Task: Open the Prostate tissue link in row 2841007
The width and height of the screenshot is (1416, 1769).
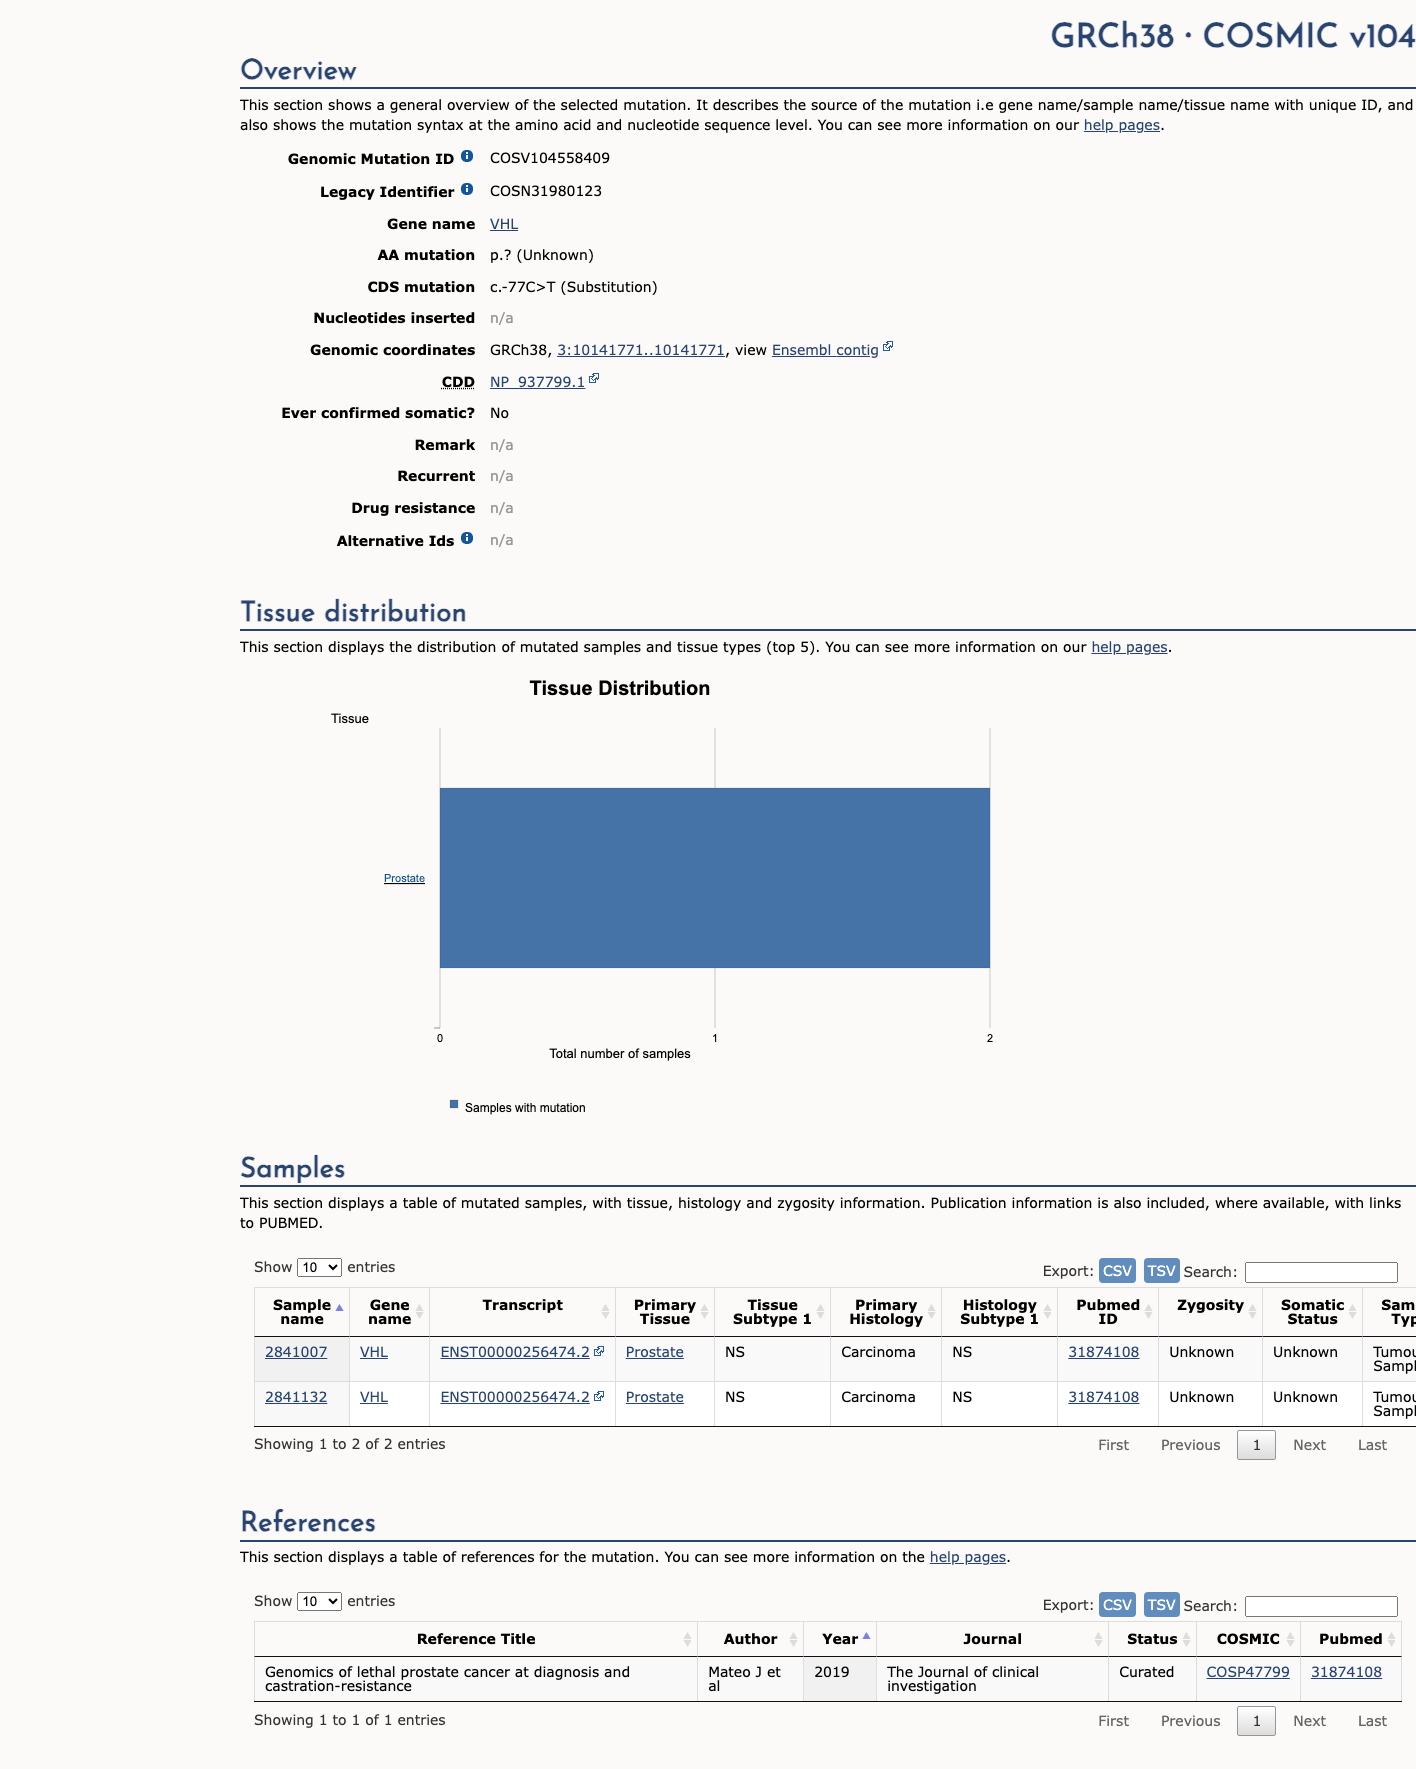Action: (x=655, y=1352)
